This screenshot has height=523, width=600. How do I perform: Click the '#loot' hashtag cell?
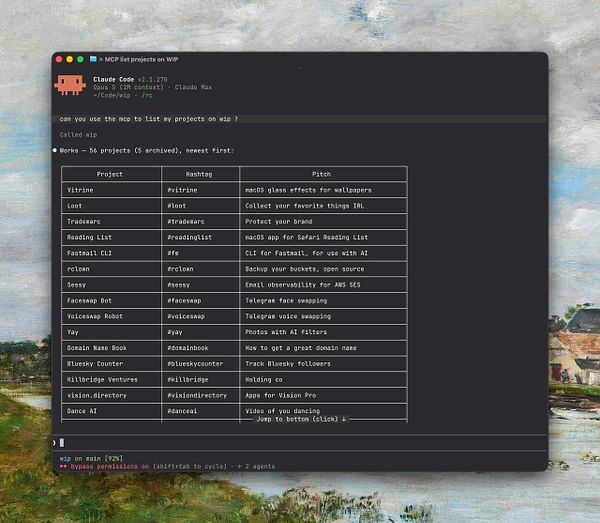click(x=176, y=206)
